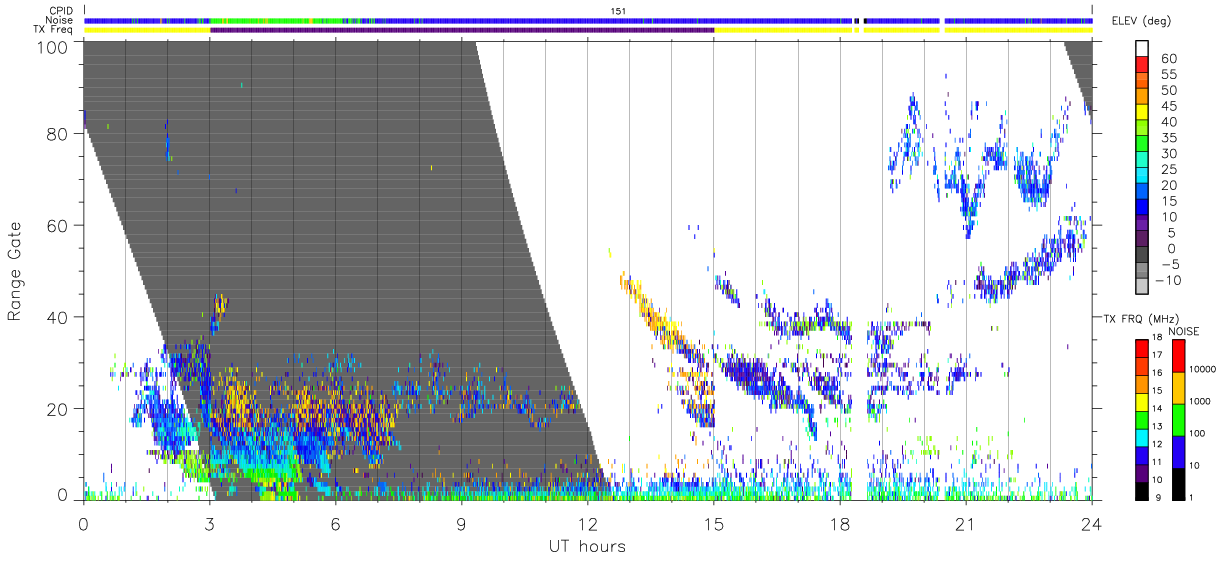Viewport: 1228px width, 567px height.
Task: Click UT hours tick label 9
Action: 462,524
